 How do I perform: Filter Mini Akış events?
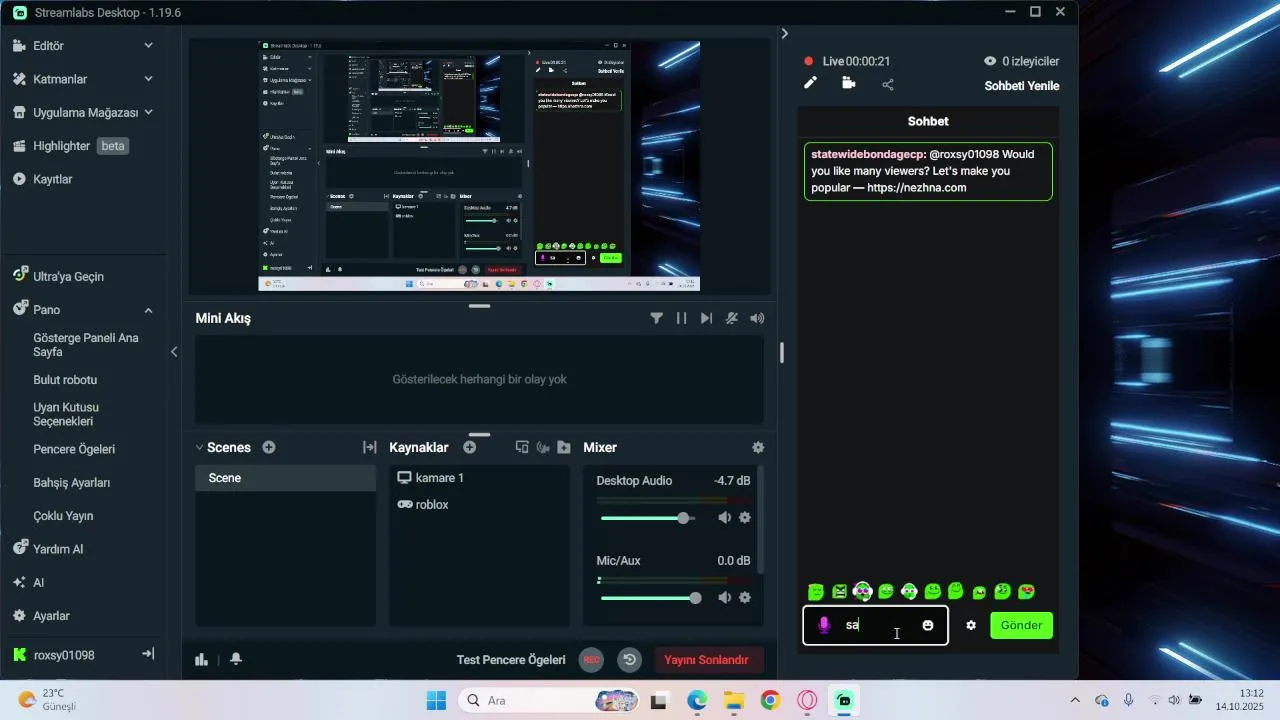(x=656, y=318)
